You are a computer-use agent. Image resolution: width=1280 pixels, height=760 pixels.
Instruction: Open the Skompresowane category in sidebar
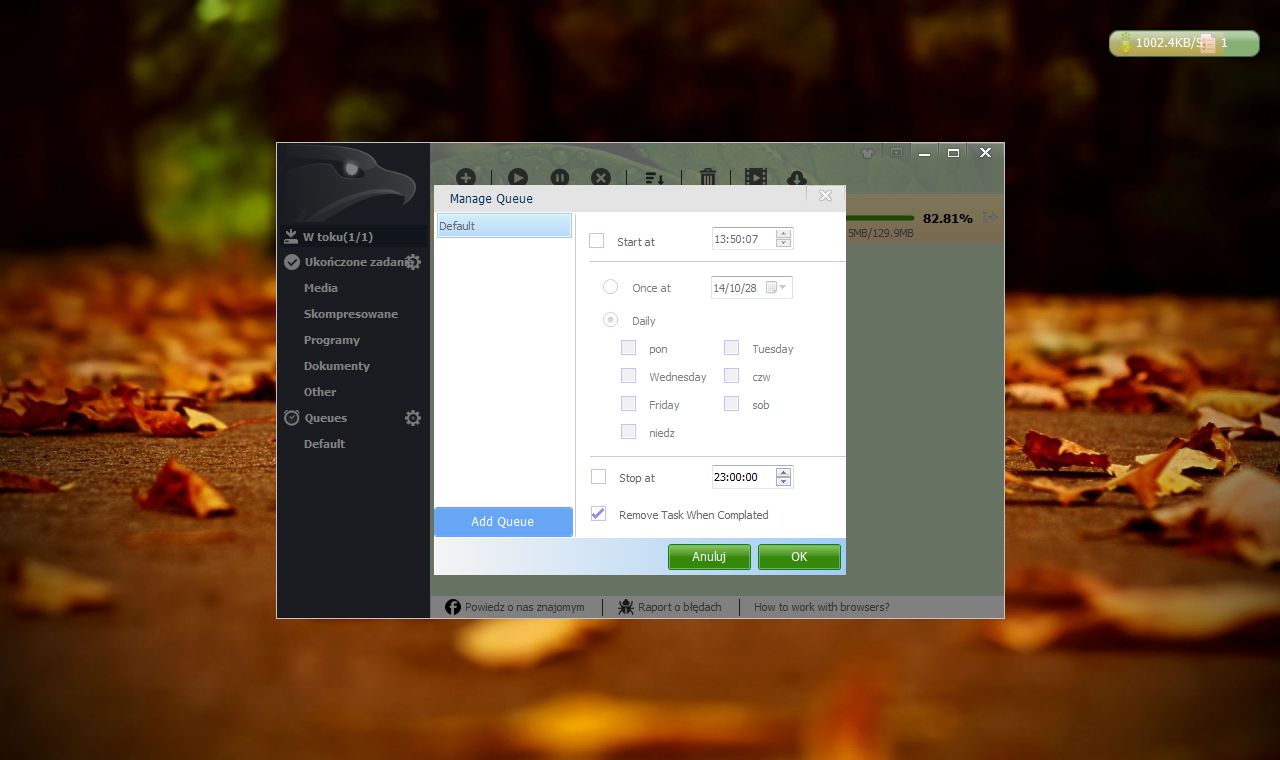351,314
